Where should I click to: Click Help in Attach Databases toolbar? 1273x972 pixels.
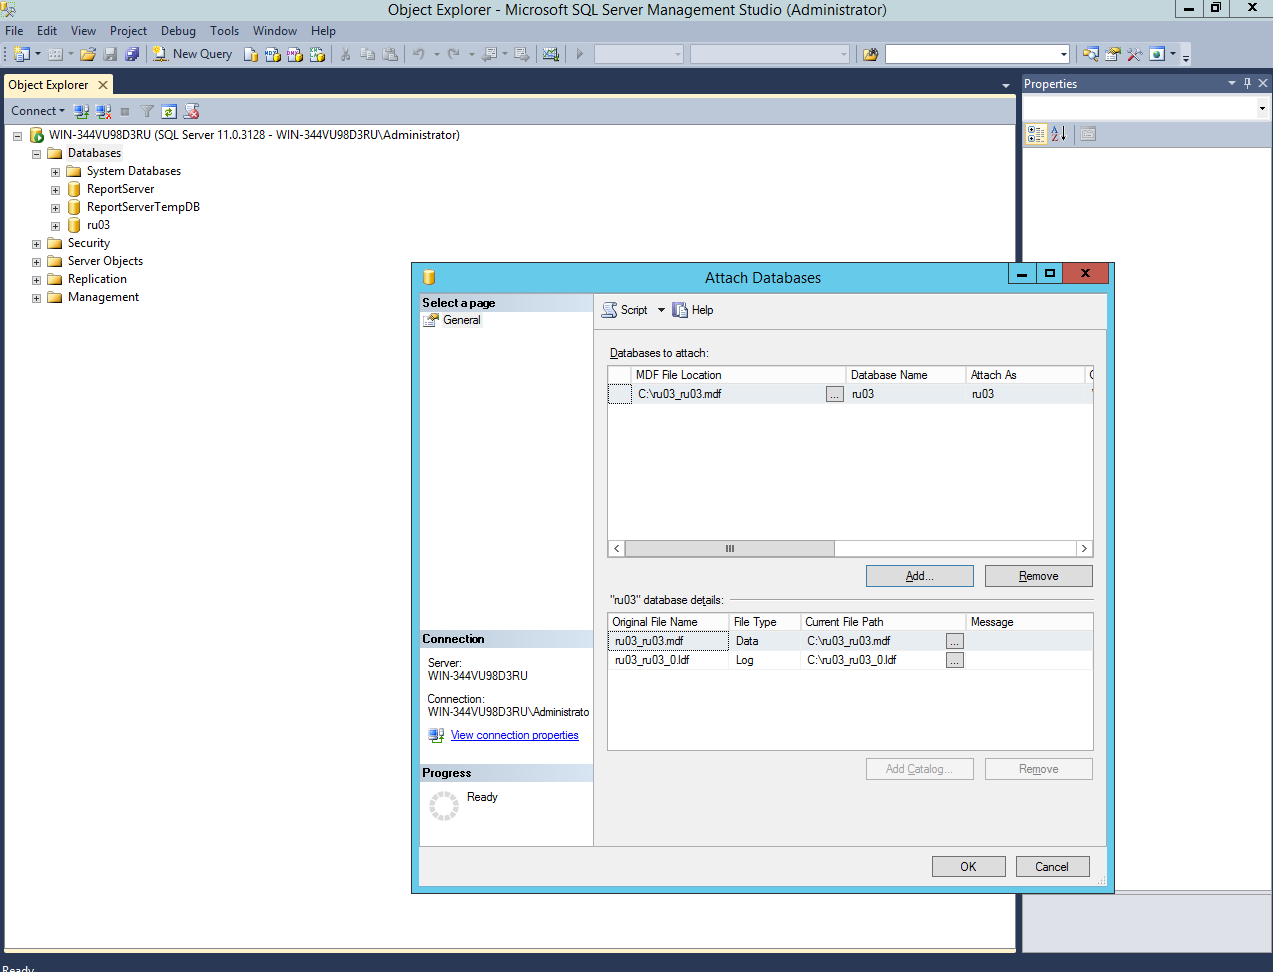coord(693,310)
